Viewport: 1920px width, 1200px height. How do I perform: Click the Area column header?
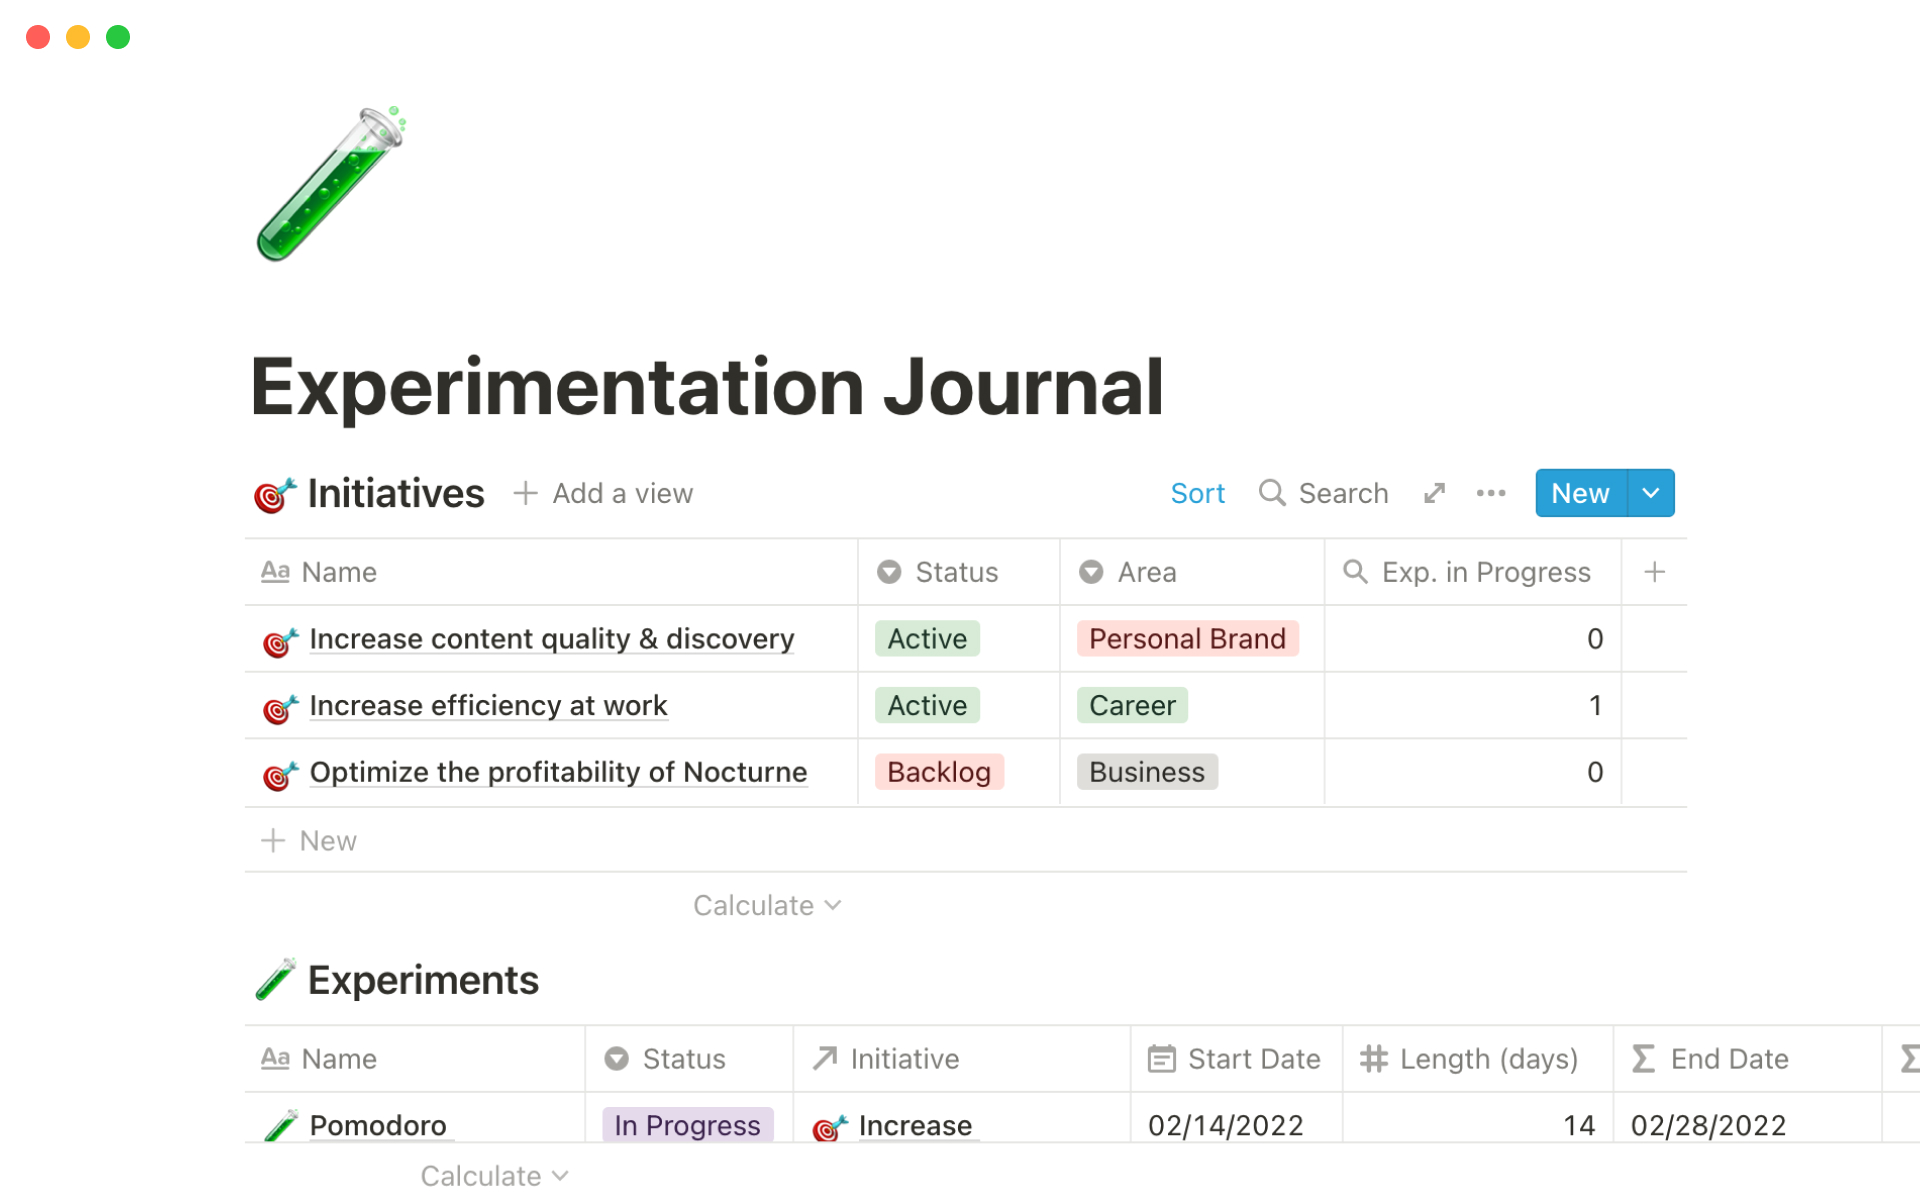point(1146,572)
